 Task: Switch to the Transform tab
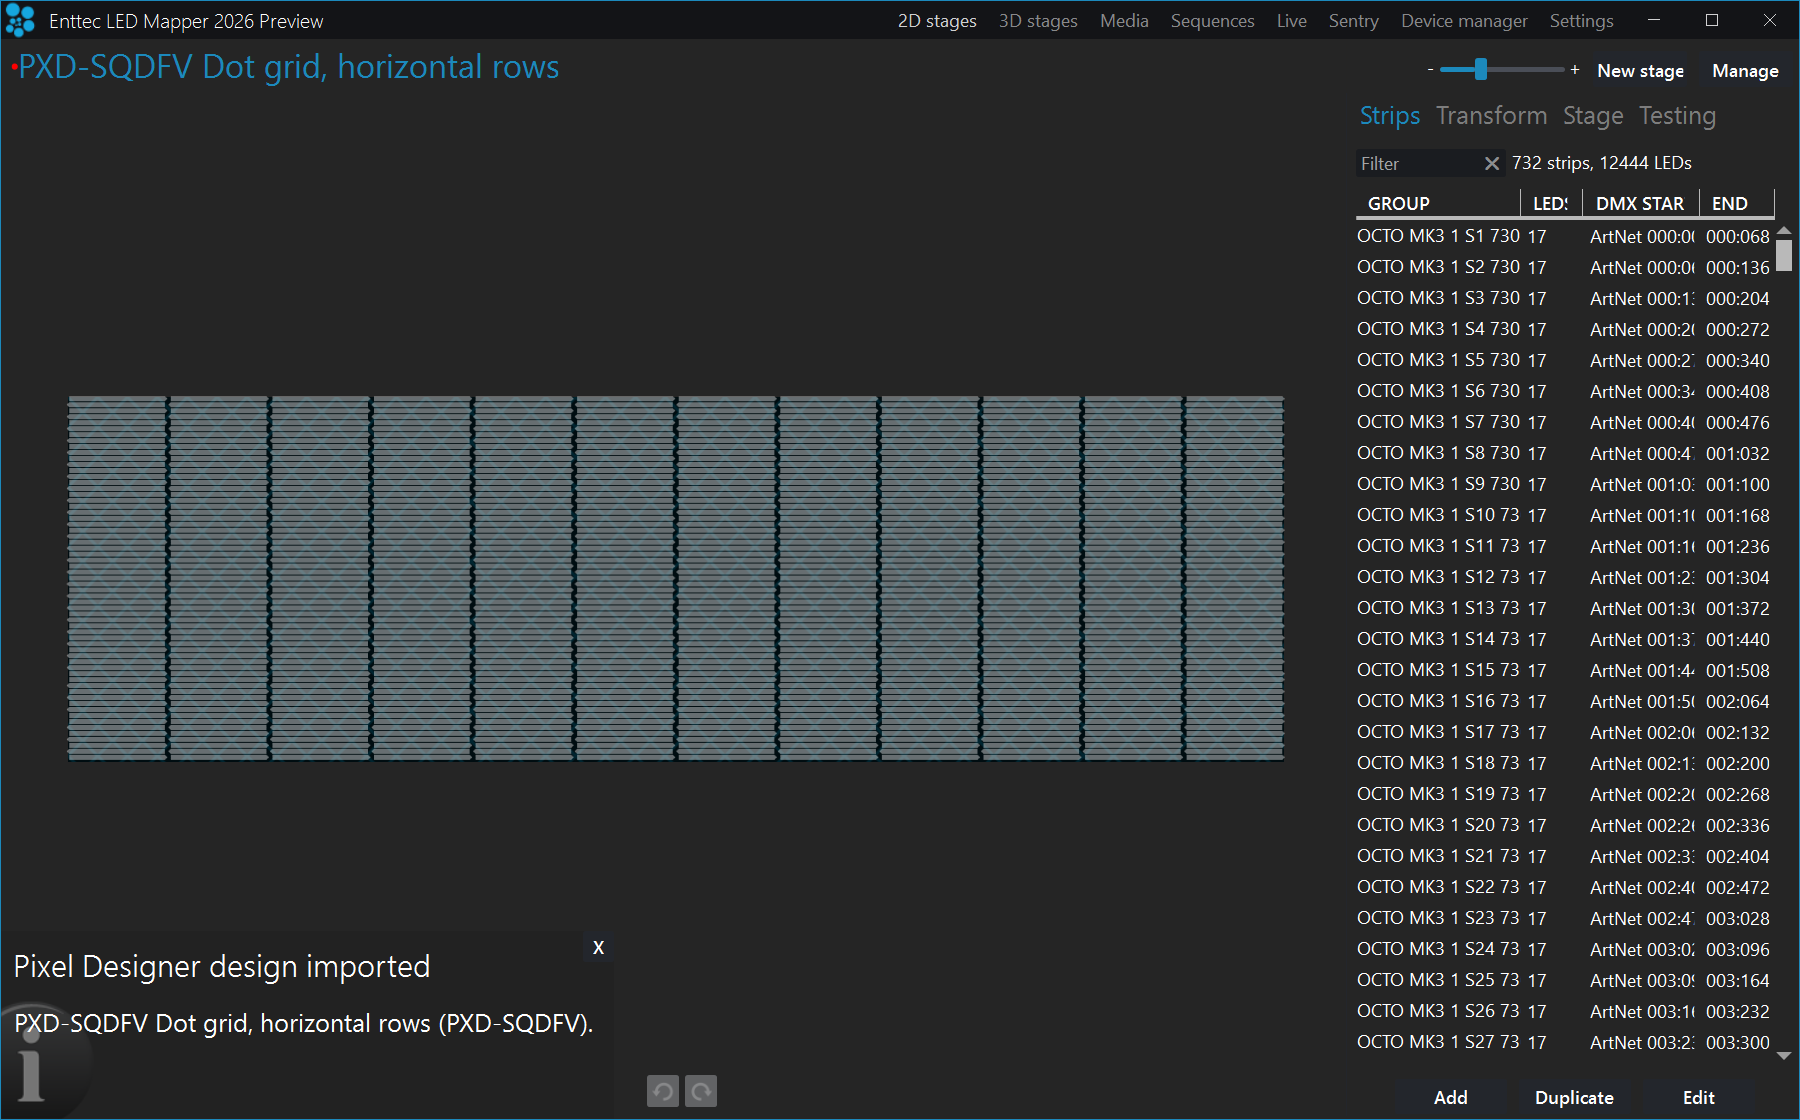(1491, 116)
